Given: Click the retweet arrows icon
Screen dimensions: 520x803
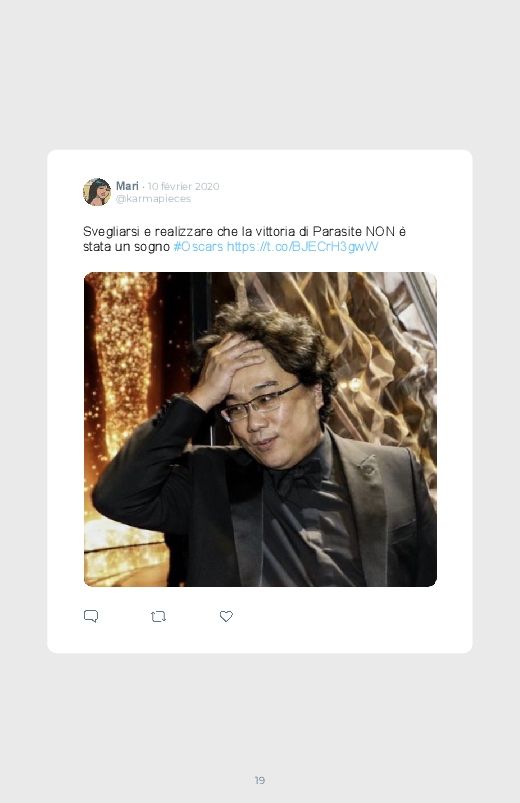Looking at the screenshot, I should (158, 617).
